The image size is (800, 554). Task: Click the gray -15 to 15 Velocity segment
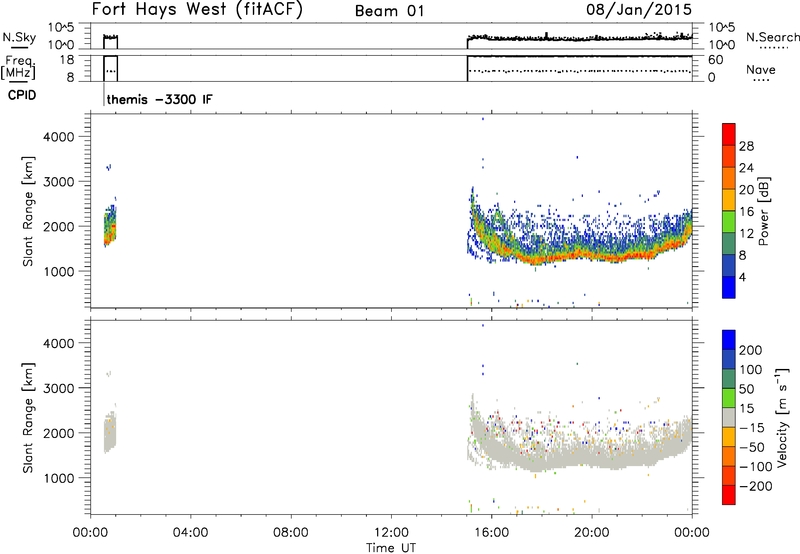[x=729, y=418]
